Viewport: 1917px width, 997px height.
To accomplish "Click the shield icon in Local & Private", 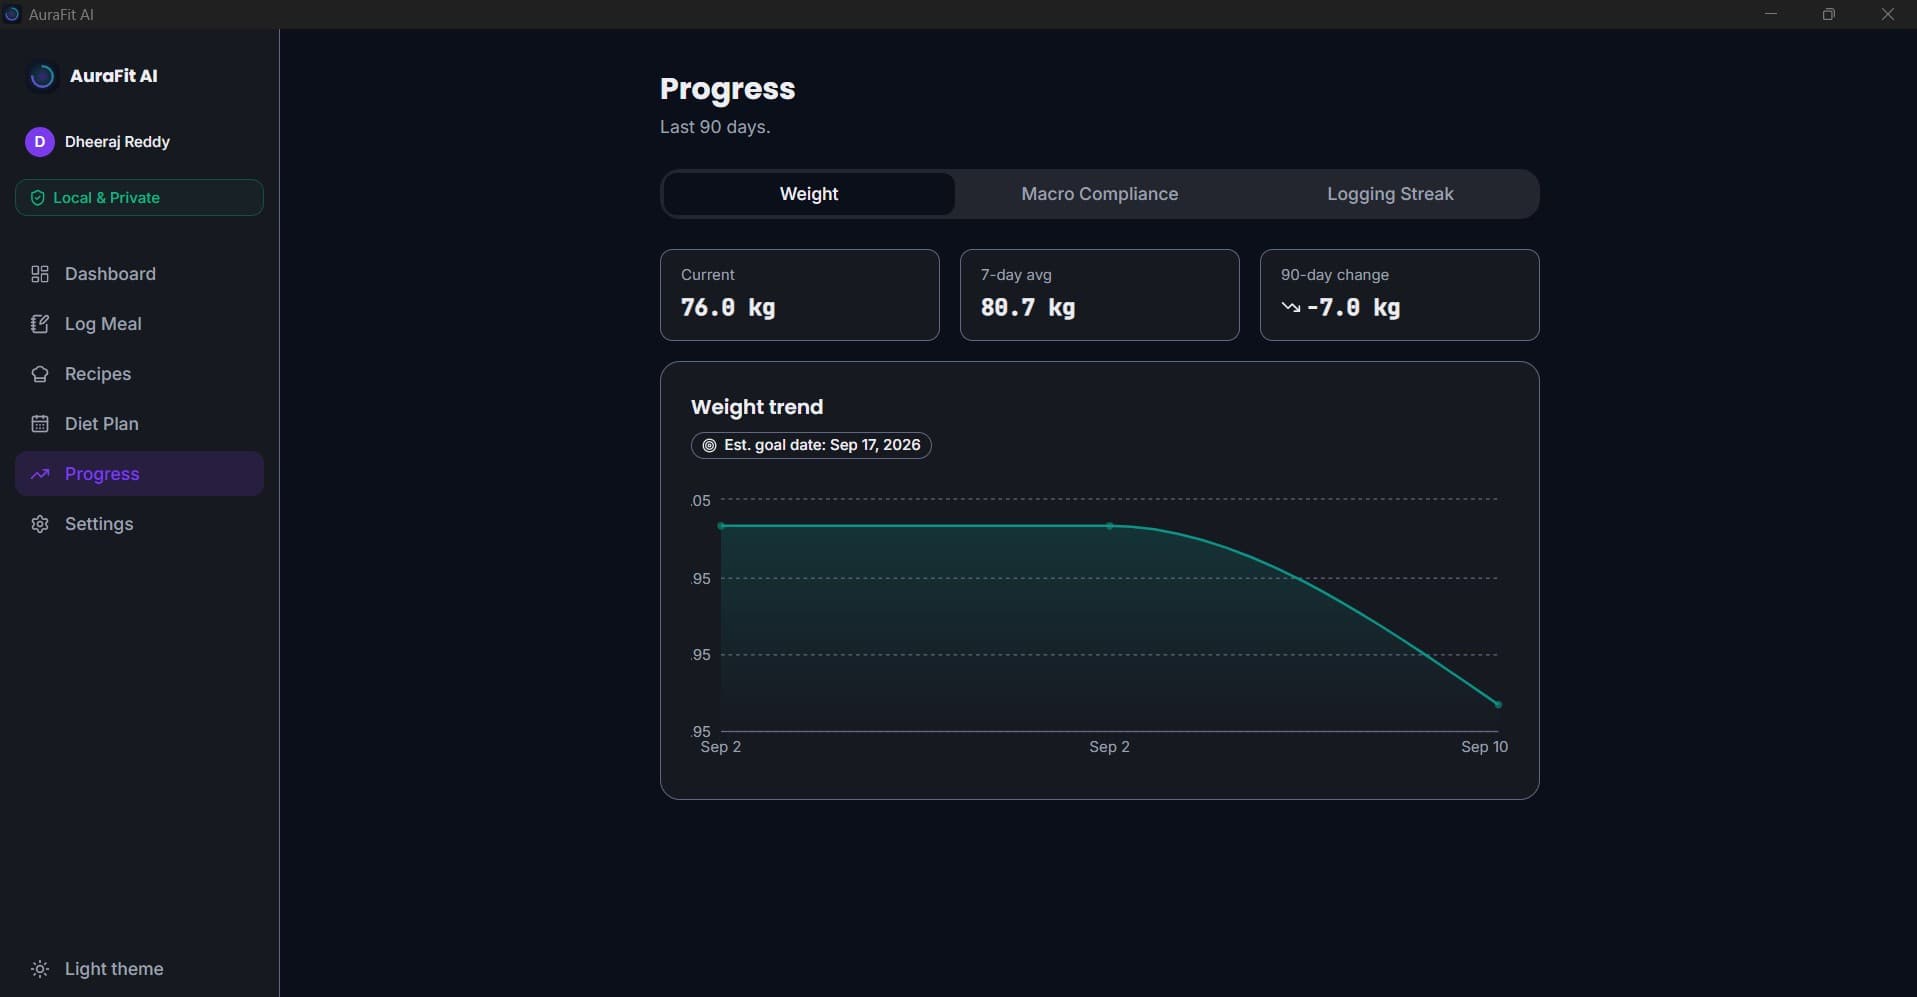I will [x=37, y=198].
